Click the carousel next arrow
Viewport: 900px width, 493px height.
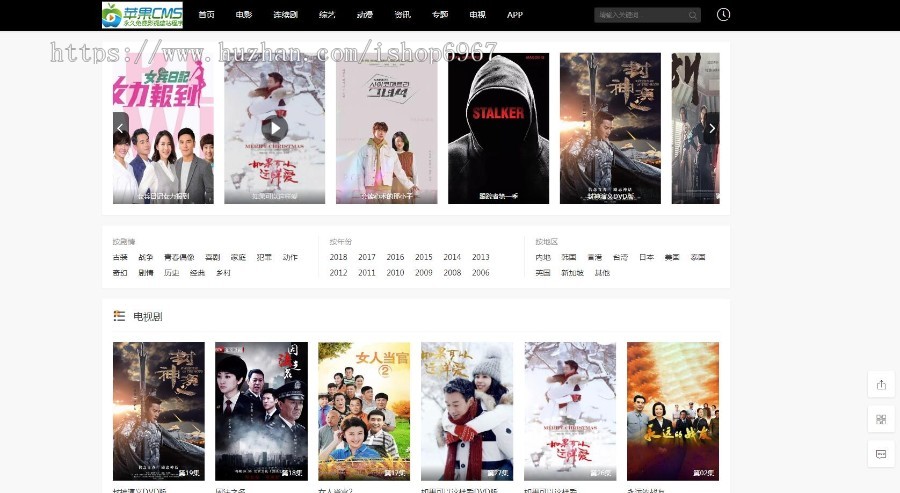point(712,128)
